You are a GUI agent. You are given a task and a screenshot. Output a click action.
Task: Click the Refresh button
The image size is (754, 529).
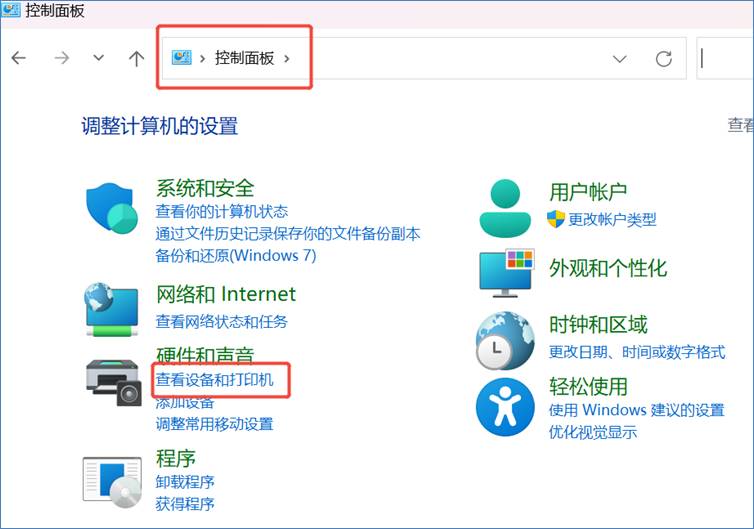click(x=664, y=59)
